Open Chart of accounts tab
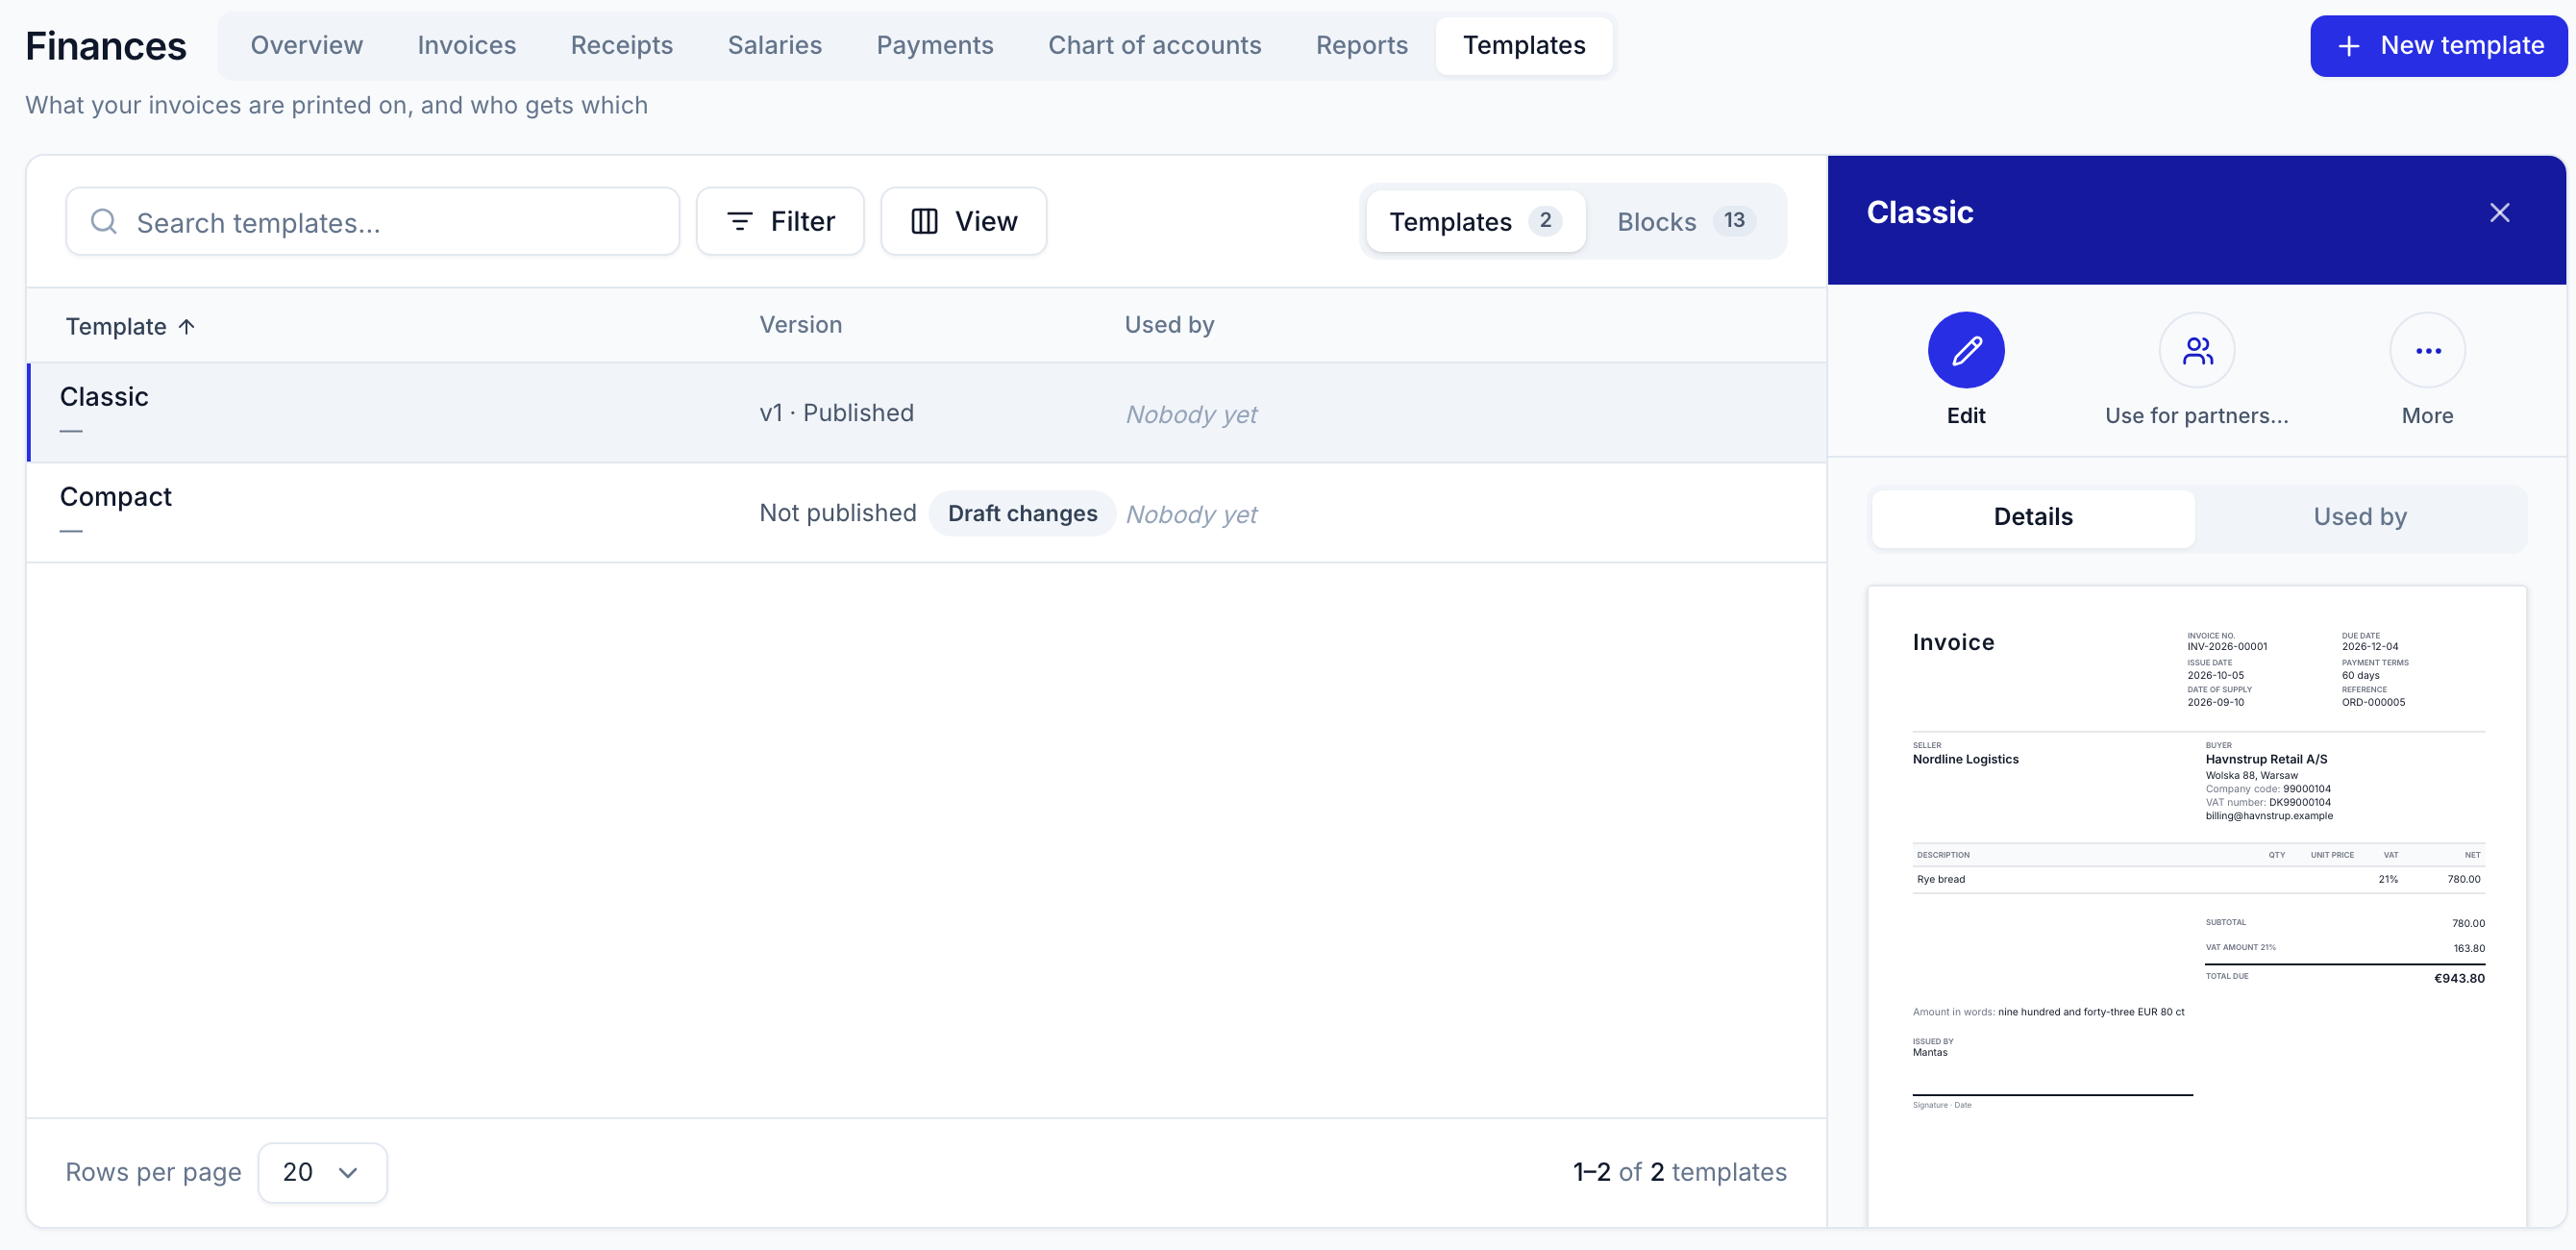The width and height of the screenshot is (2576, 1250). (1154, 46)
